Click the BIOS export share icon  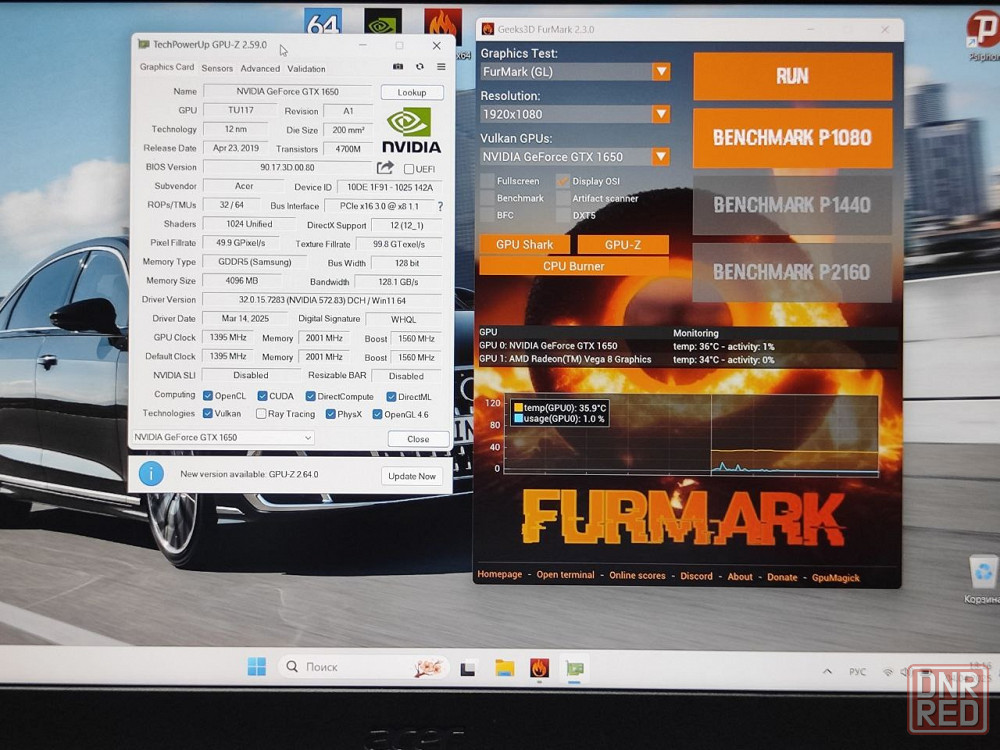pyautogui.click(x=385, y=168)
